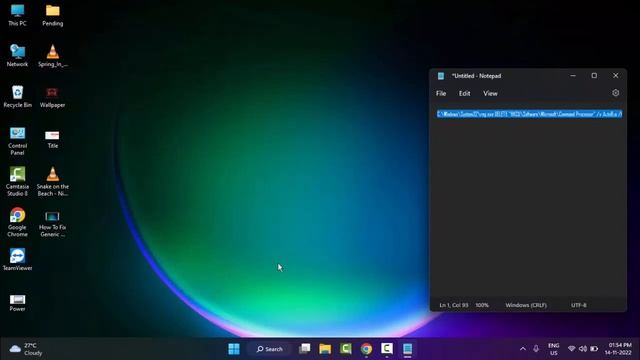
Task: Click the battery tray icon
Action: (594, 349)
